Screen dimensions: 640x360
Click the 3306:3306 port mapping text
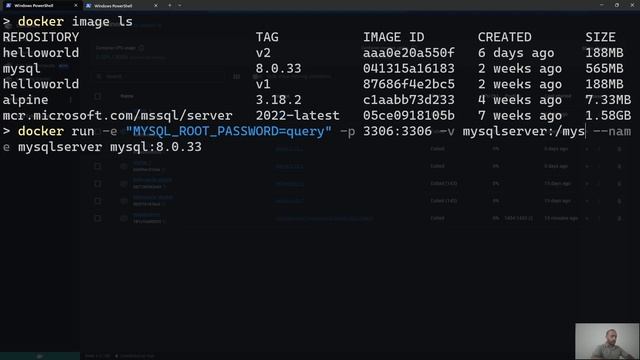click(397, 131)
